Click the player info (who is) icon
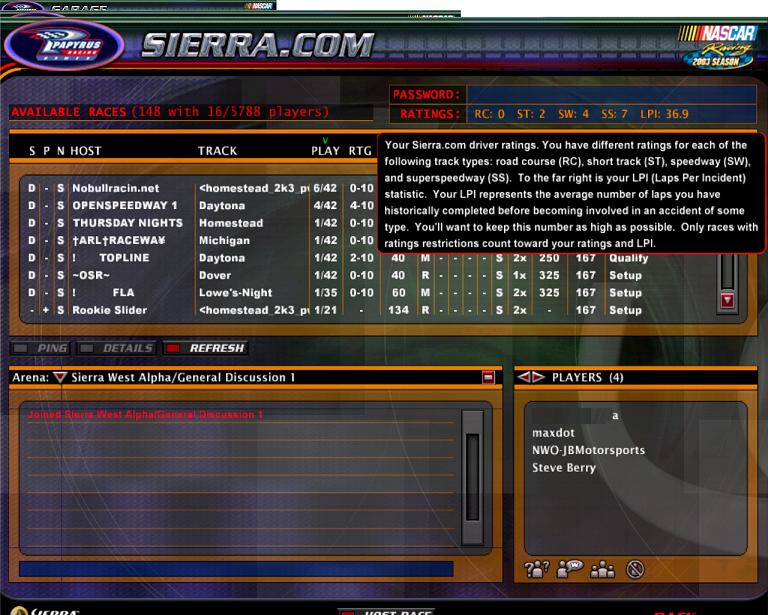768x615 pixels. click(x=536, y=569)
